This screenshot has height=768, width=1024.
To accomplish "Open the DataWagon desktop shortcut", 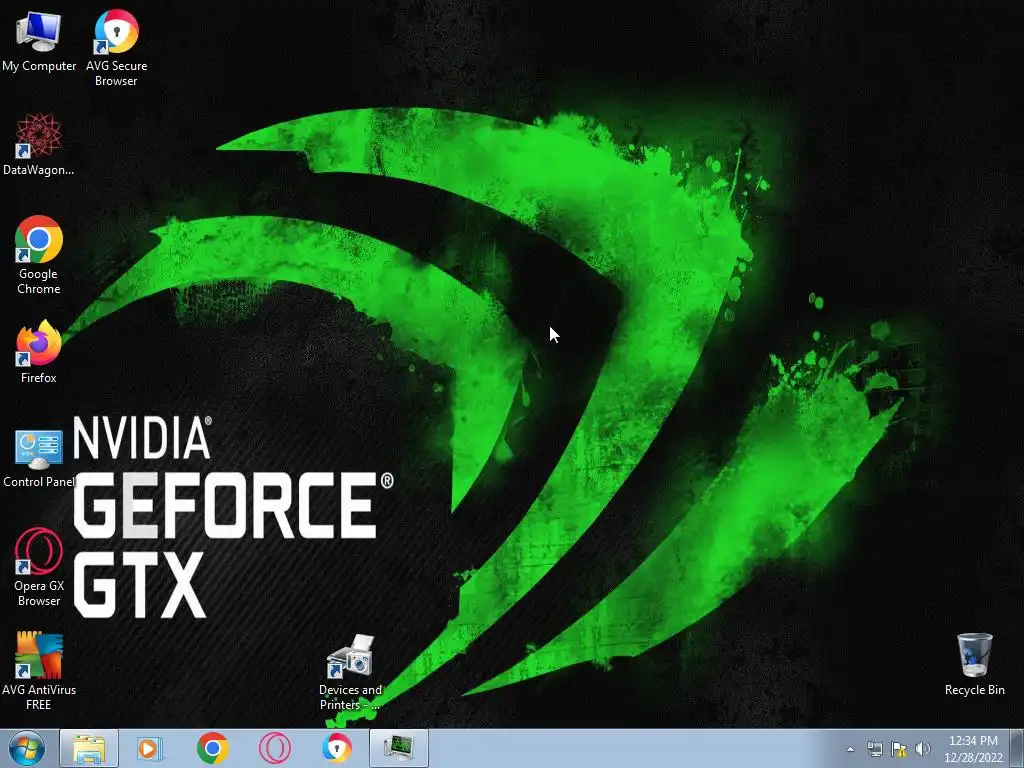I will (39, 144).
